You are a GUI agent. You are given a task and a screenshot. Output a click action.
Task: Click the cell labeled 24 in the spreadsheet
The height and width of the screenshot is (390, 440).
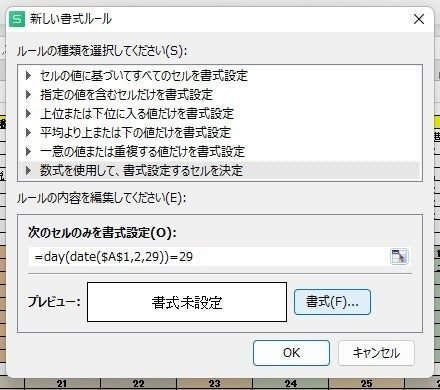tap(290, 384)
